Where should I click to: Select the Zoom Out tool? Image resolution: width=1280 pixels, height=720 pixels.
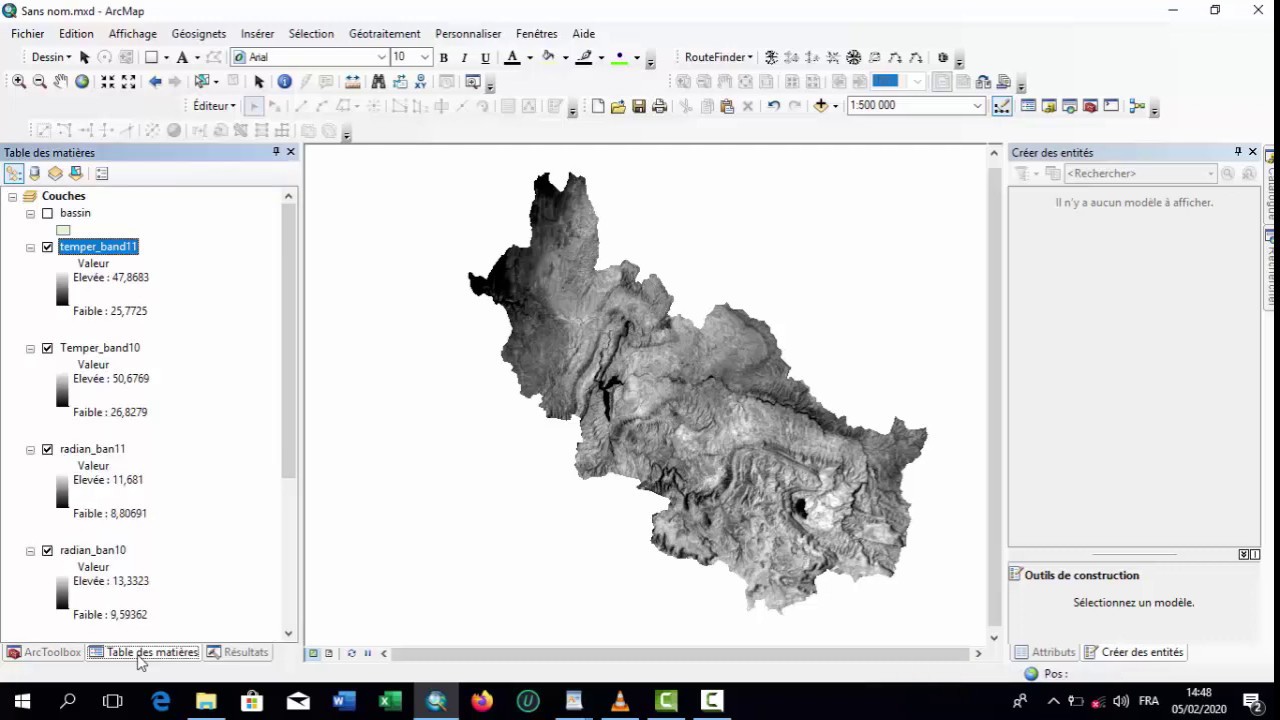[x=39, y=82]
